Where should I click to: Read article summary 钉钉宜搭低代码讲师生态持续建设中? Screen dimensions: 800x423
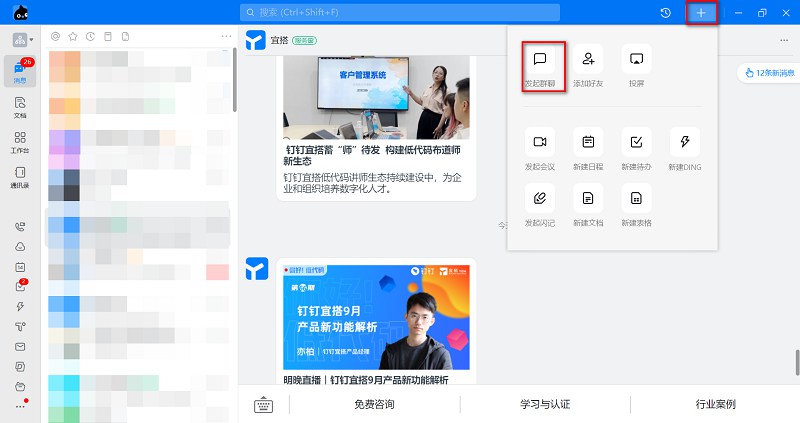pyautogui.click(x=372, y=183)
